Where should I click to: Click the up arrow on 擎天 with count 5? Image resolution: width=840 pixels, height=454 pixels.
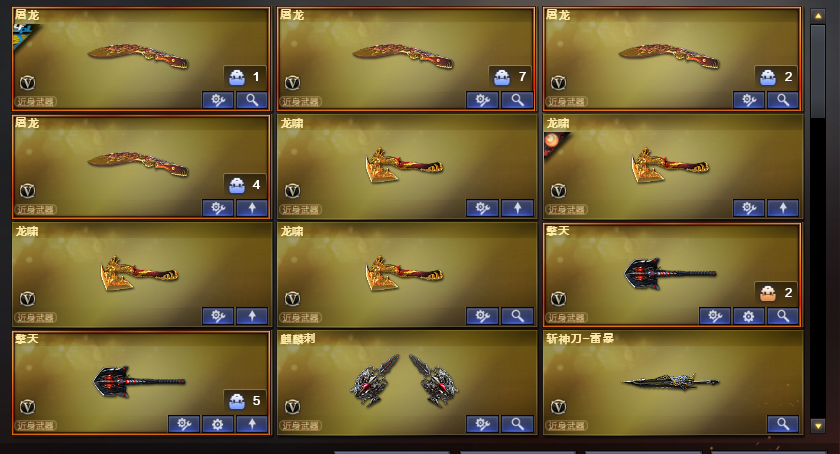point(252,425)
